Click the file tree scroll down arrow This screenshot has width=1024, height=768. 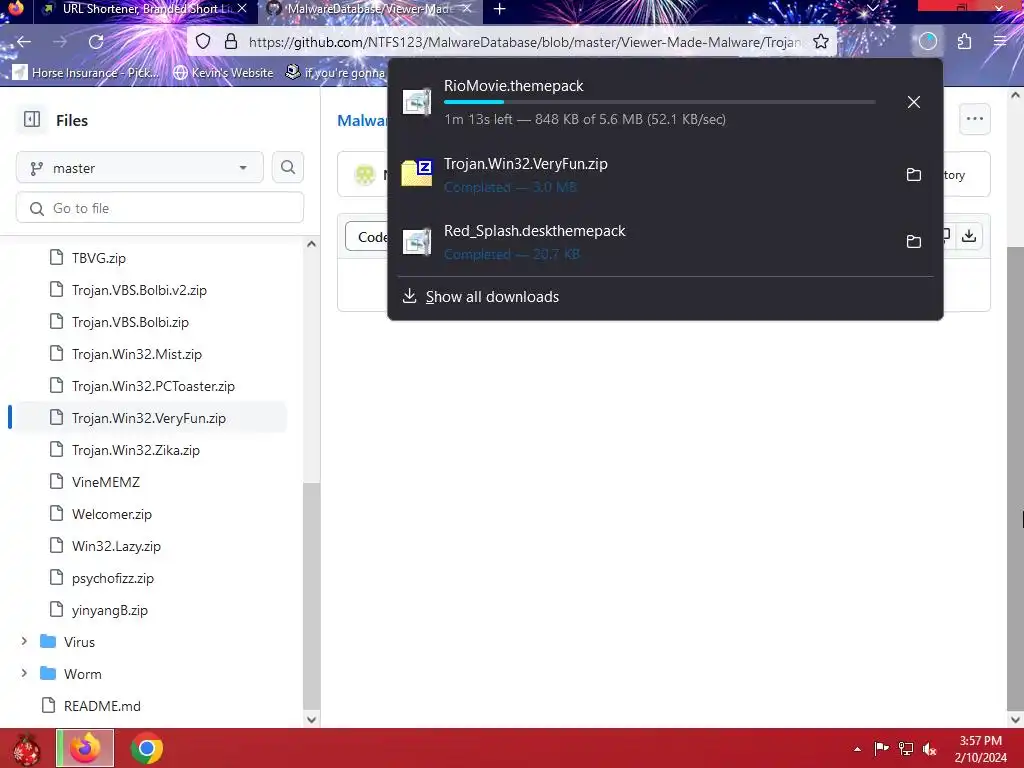coord(312,719)
